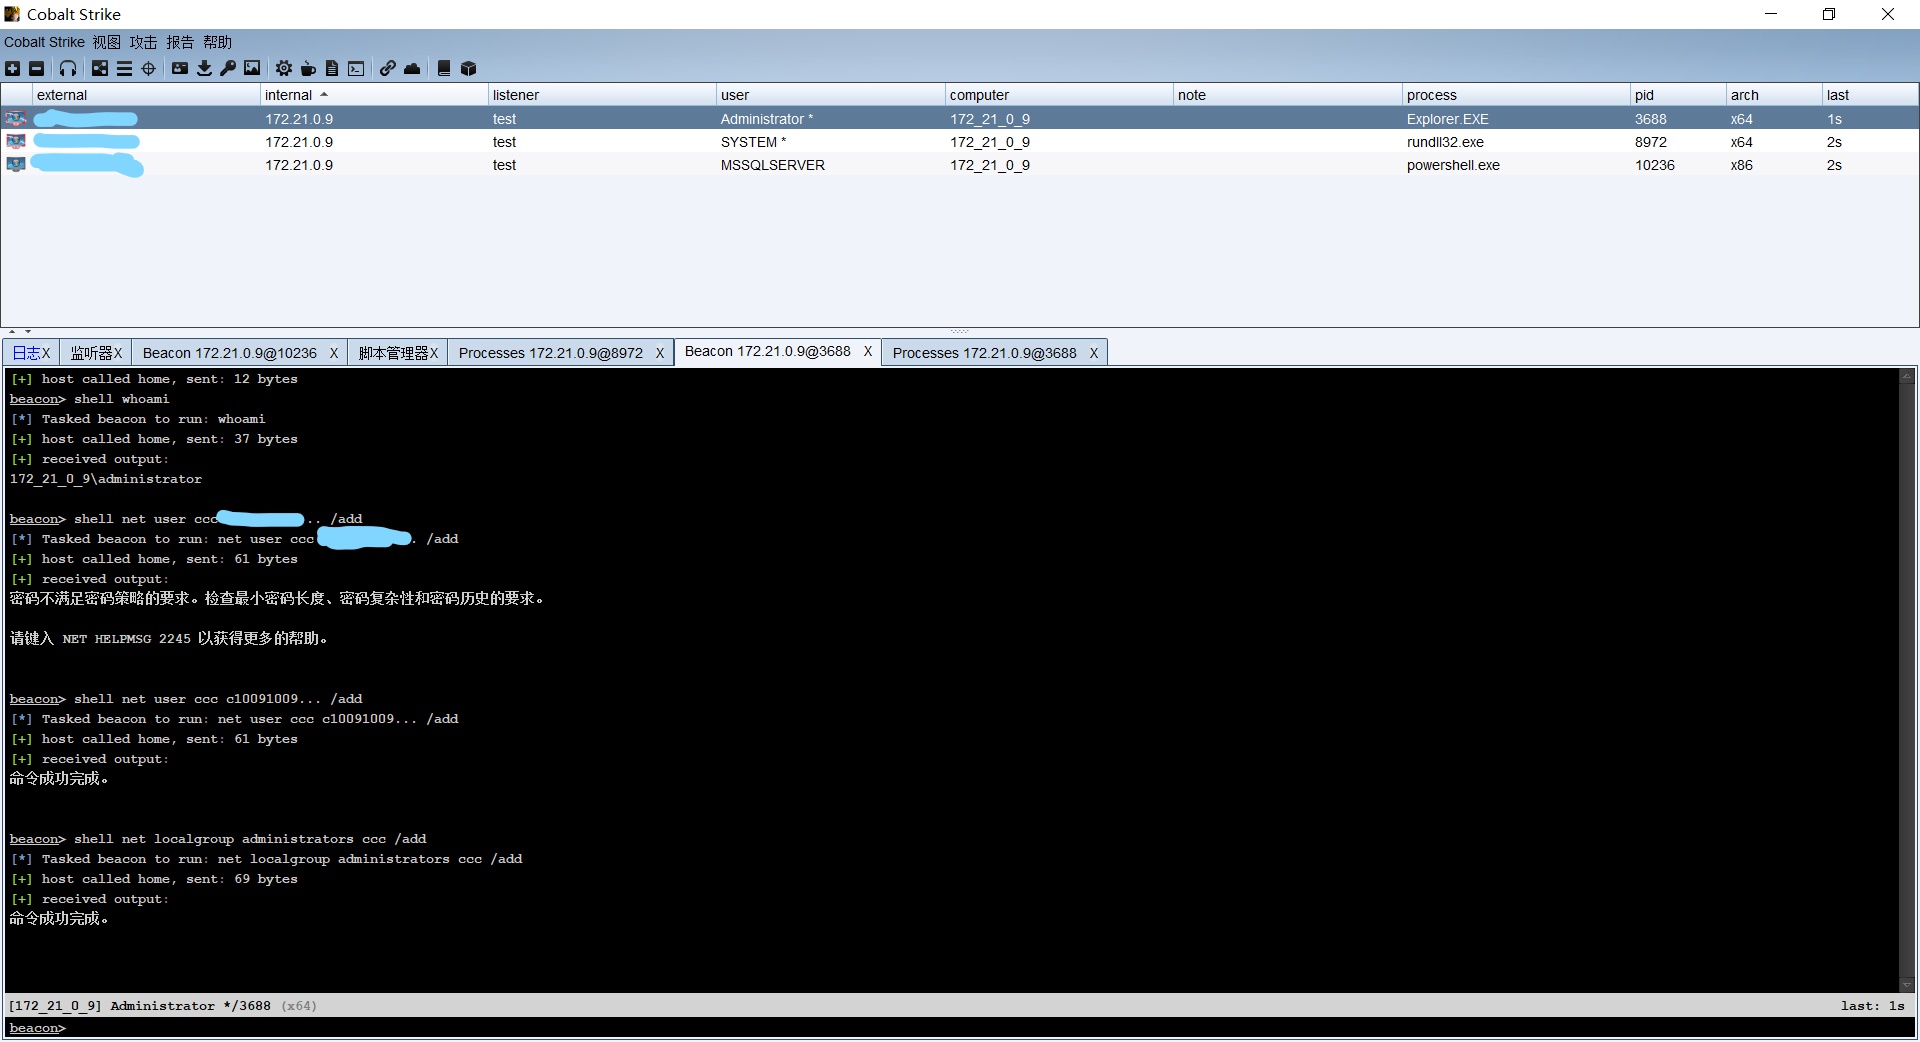
Task: Open the Keystrokes key icon
Action: 228,68
